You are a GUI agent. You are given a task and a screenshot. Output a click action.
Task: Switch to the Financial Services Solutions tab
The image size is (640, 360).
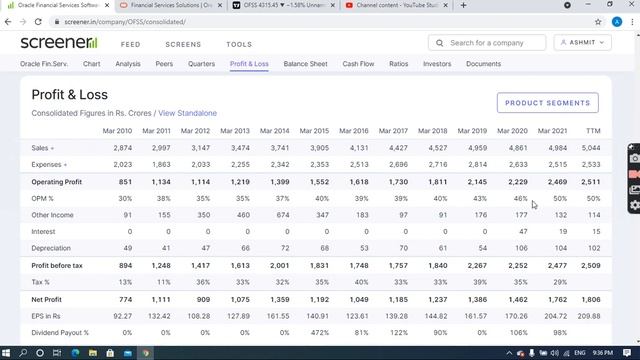click(x=171, y=5)
